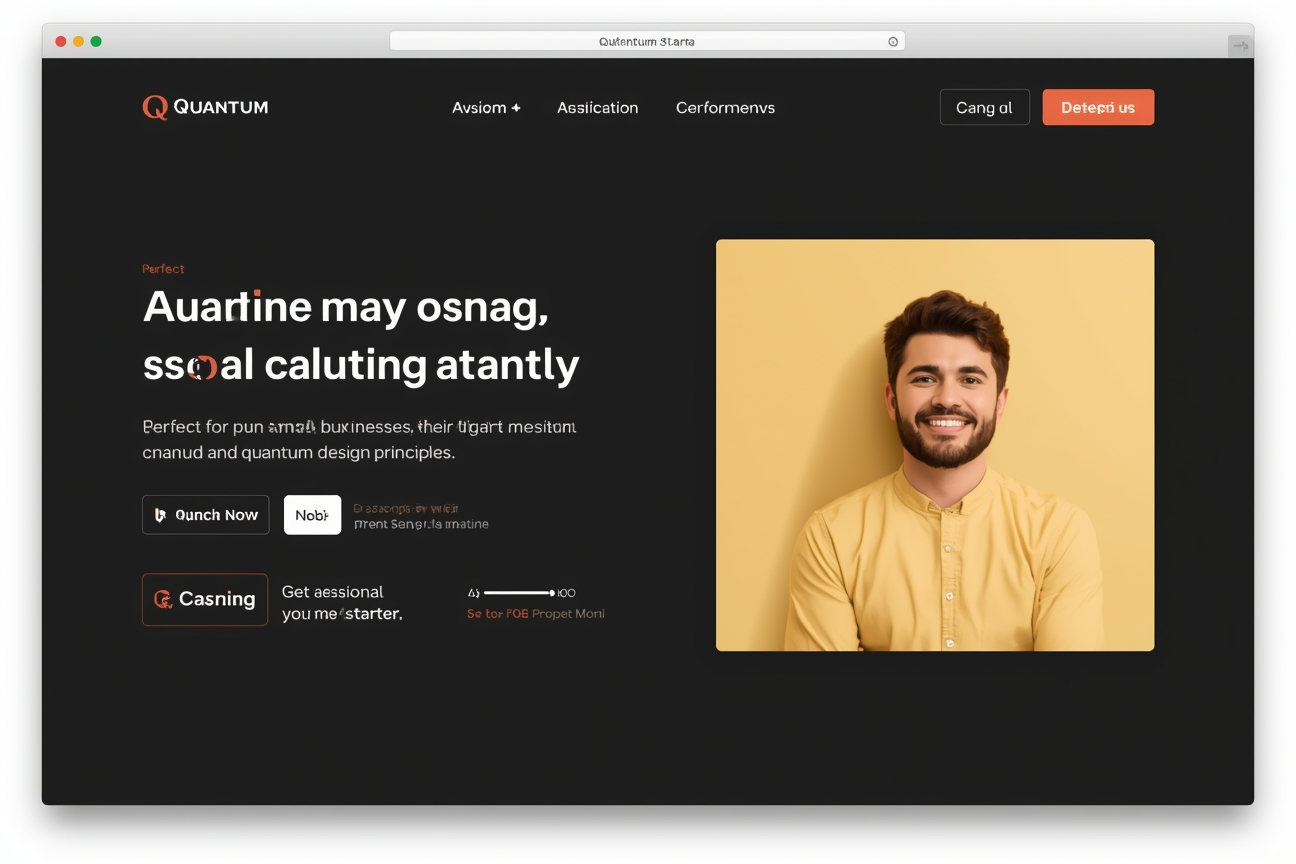The height and width of the screenshot is (864, 1296).
Task: Click the browser address bar
Action: click(x=646, y=42)
